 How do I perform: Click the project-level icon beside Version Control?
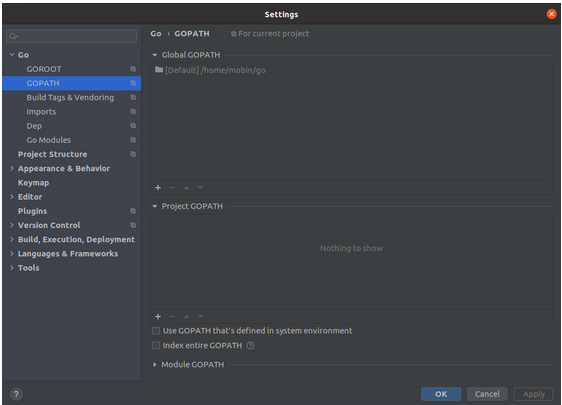(x=133, y=225)
